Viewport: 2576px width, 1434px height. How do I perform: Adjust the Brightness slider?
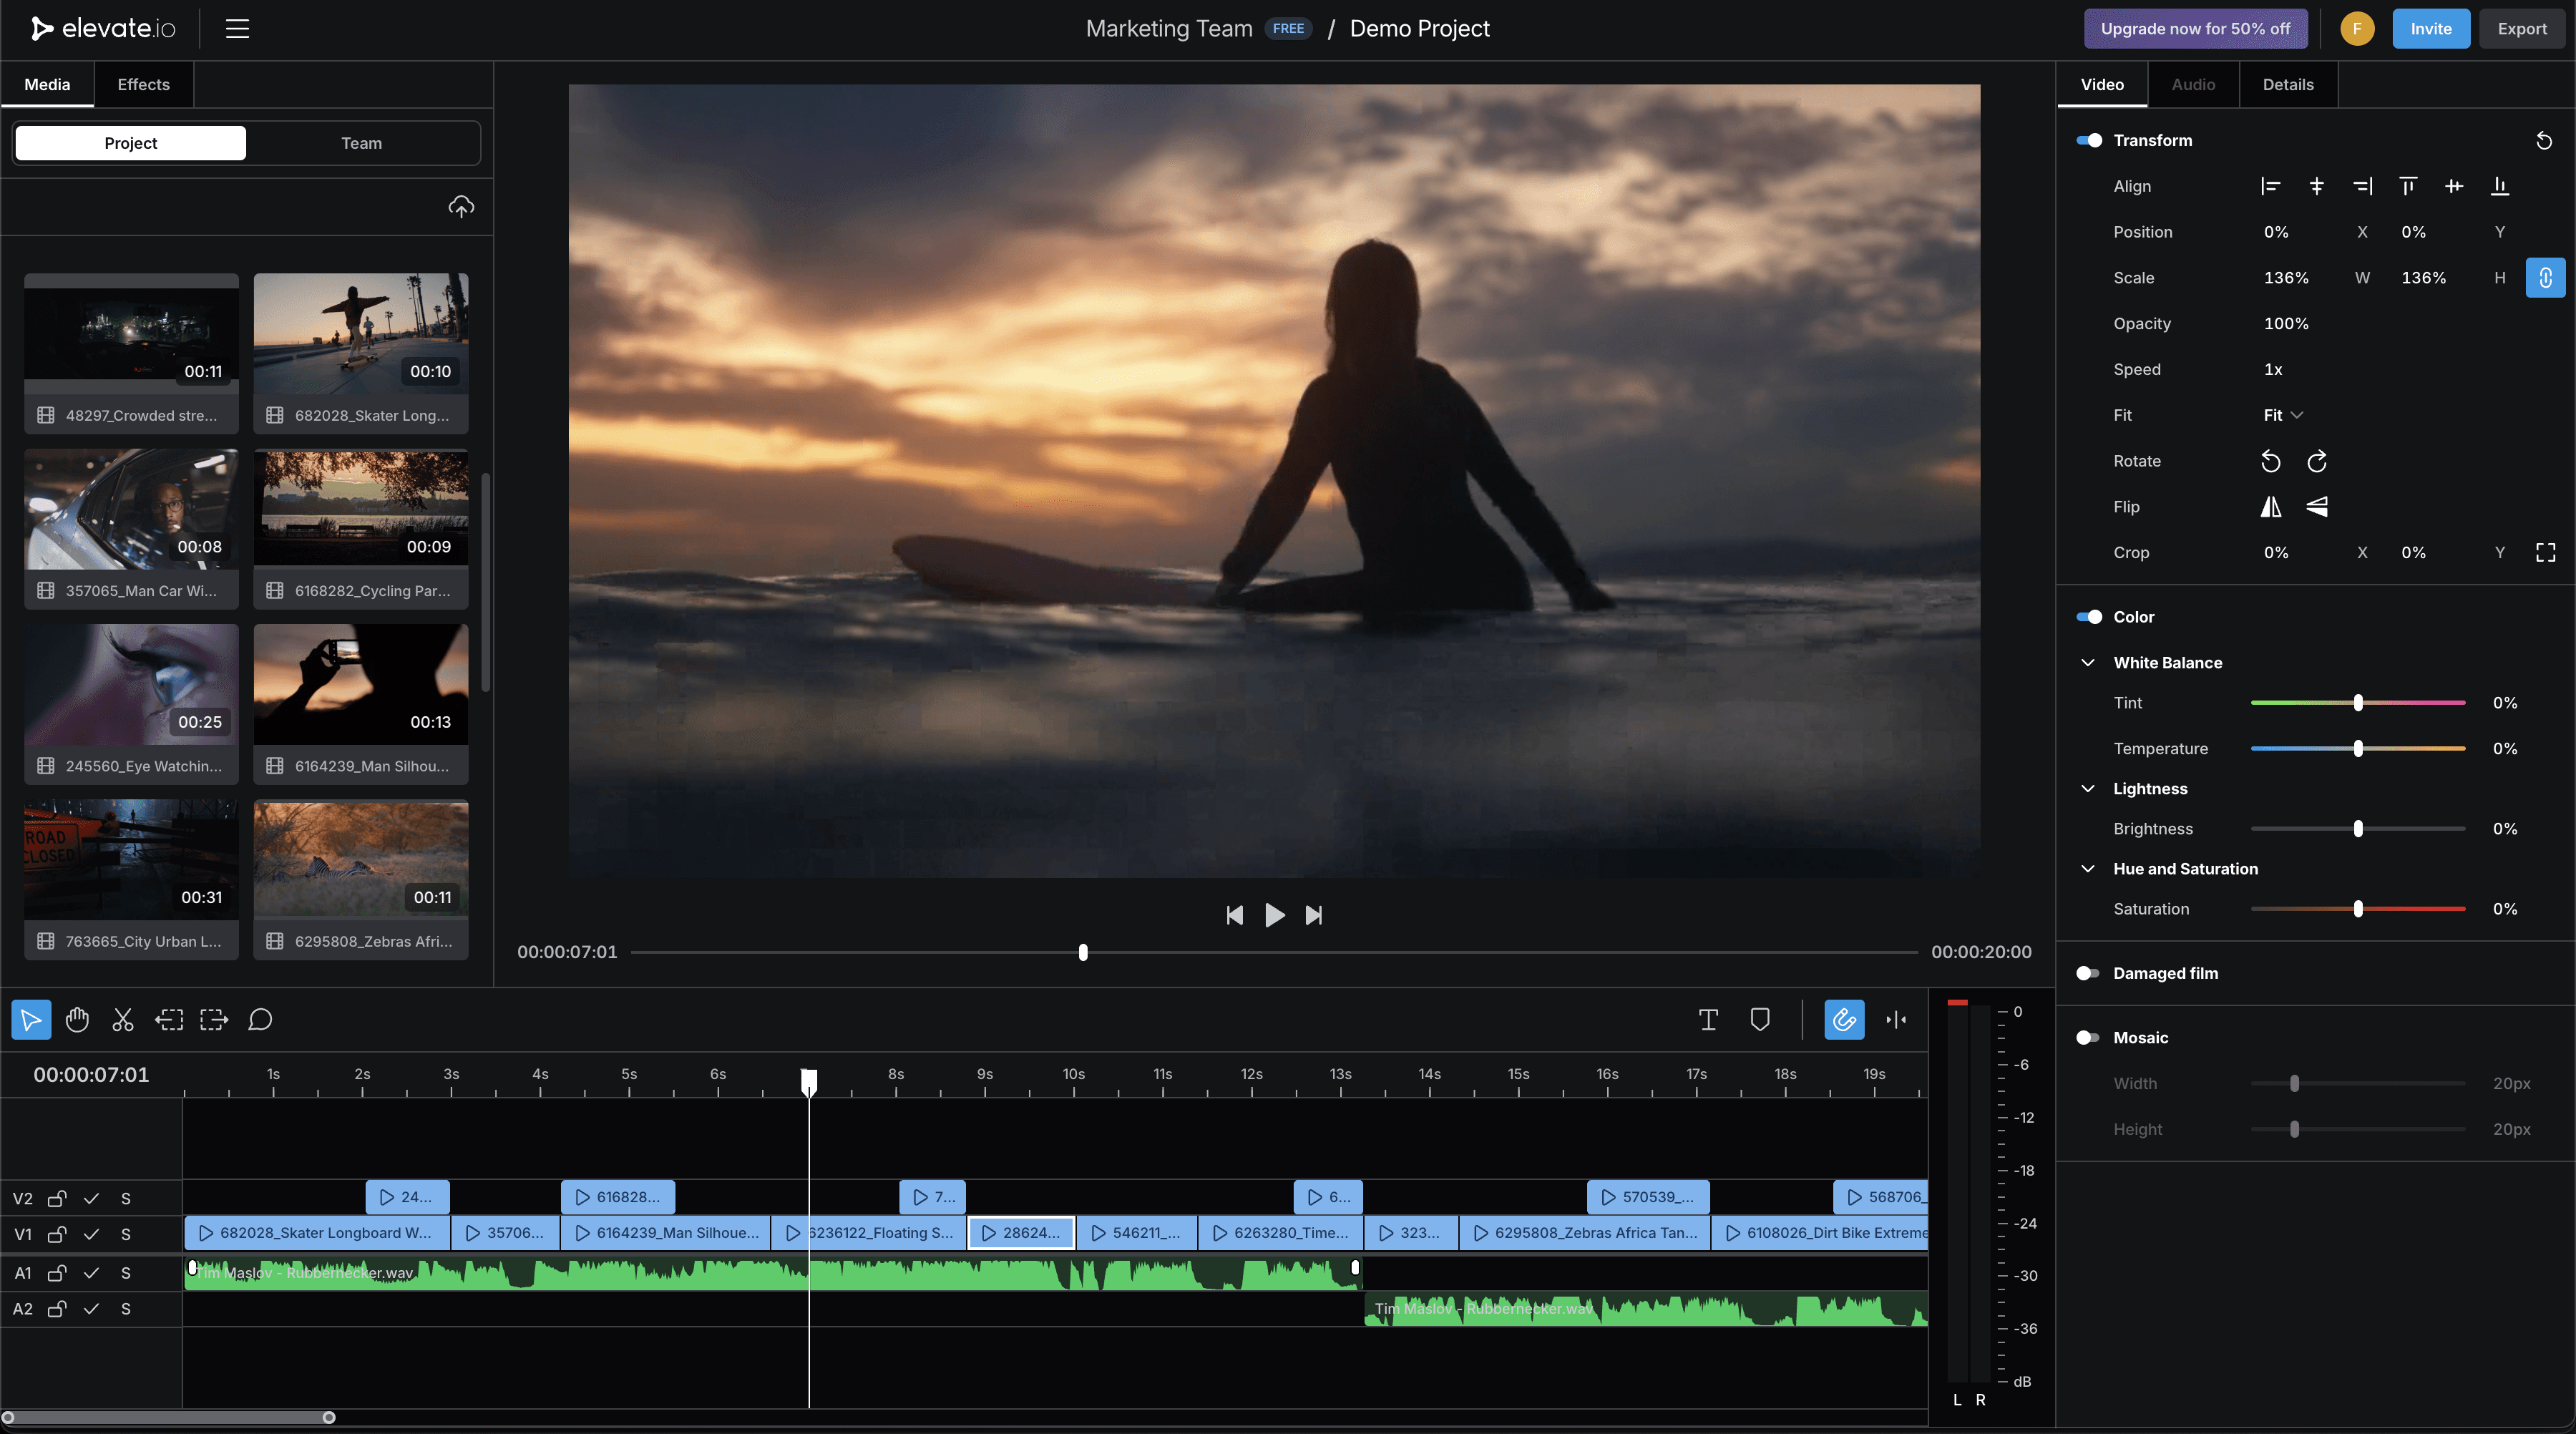[2358, 829]
